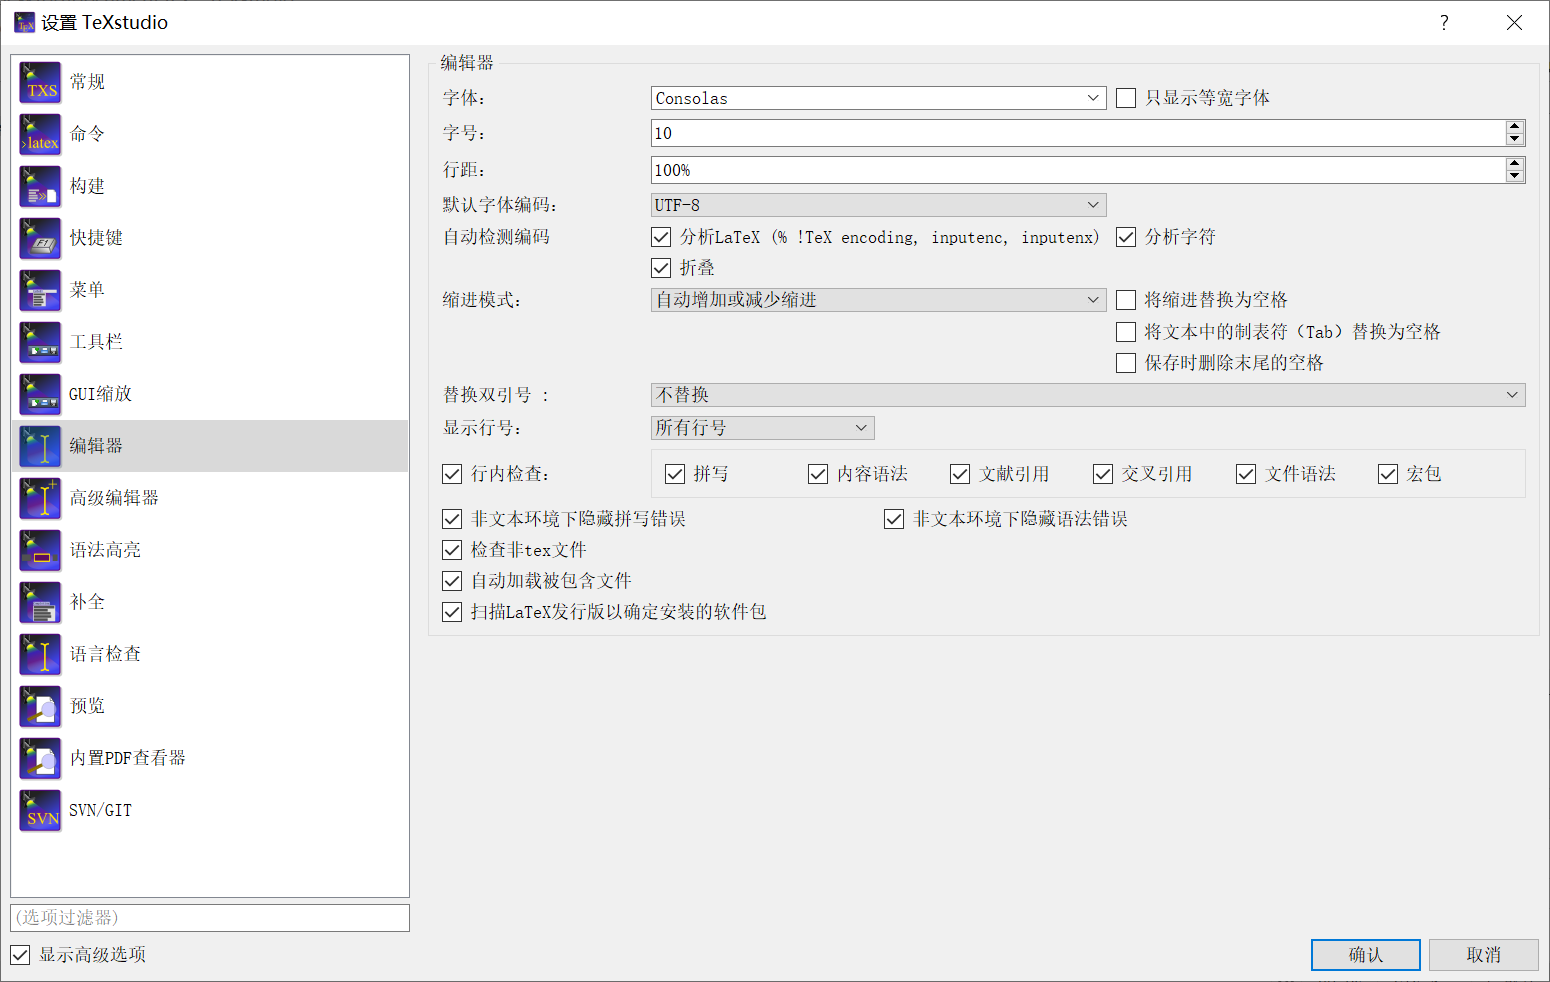Viewport: 1550px width, 982px height.
Task: Toggle the 行内检查 checkbox
Action: click(x=452, y=474)
